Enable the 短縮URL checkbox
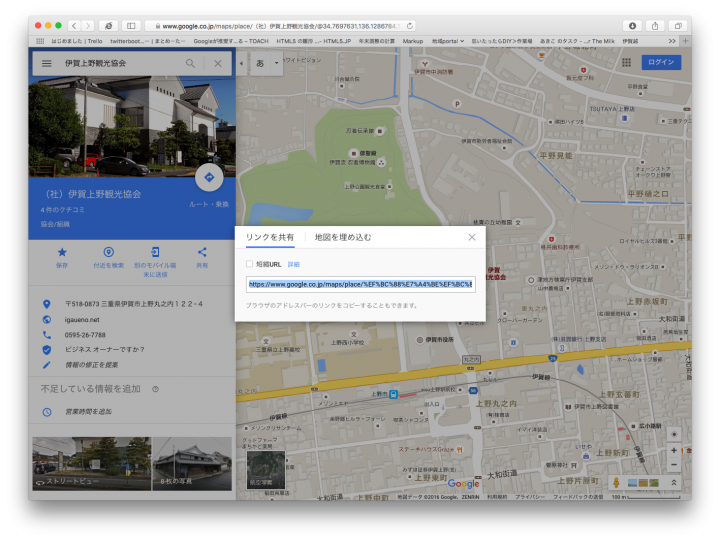This screenshot has width=720, height=541. (x=249, y=264)
